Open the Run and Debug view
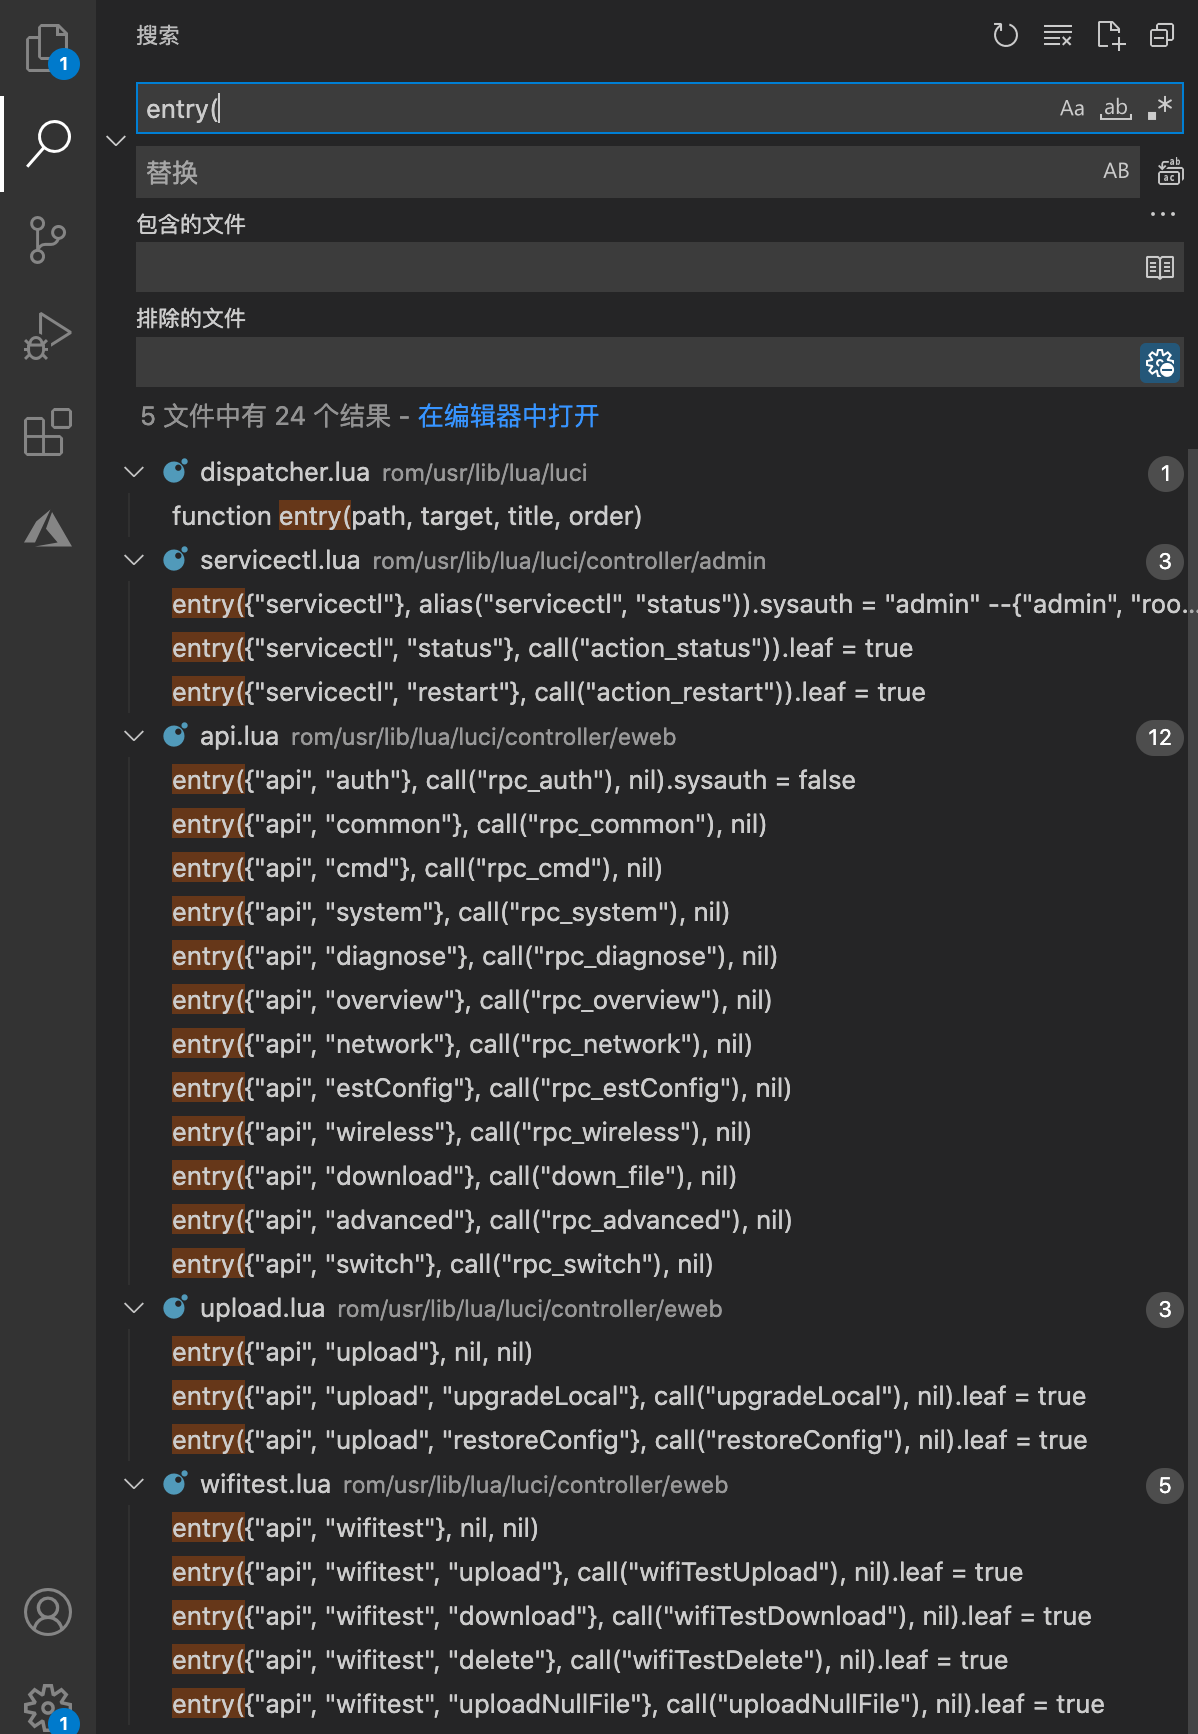This screenshot has height=1734, width=1198. 48,336
